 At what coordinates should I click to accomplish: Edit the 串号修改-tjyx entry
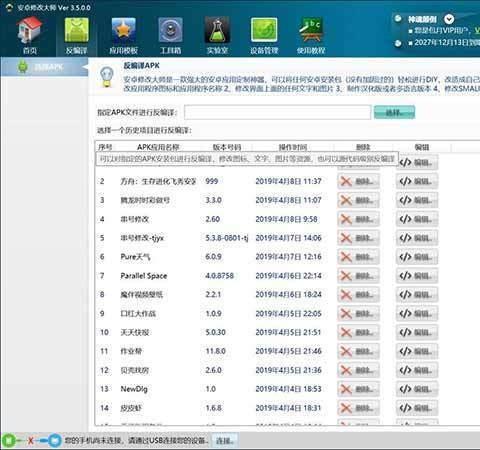(417, 238)
